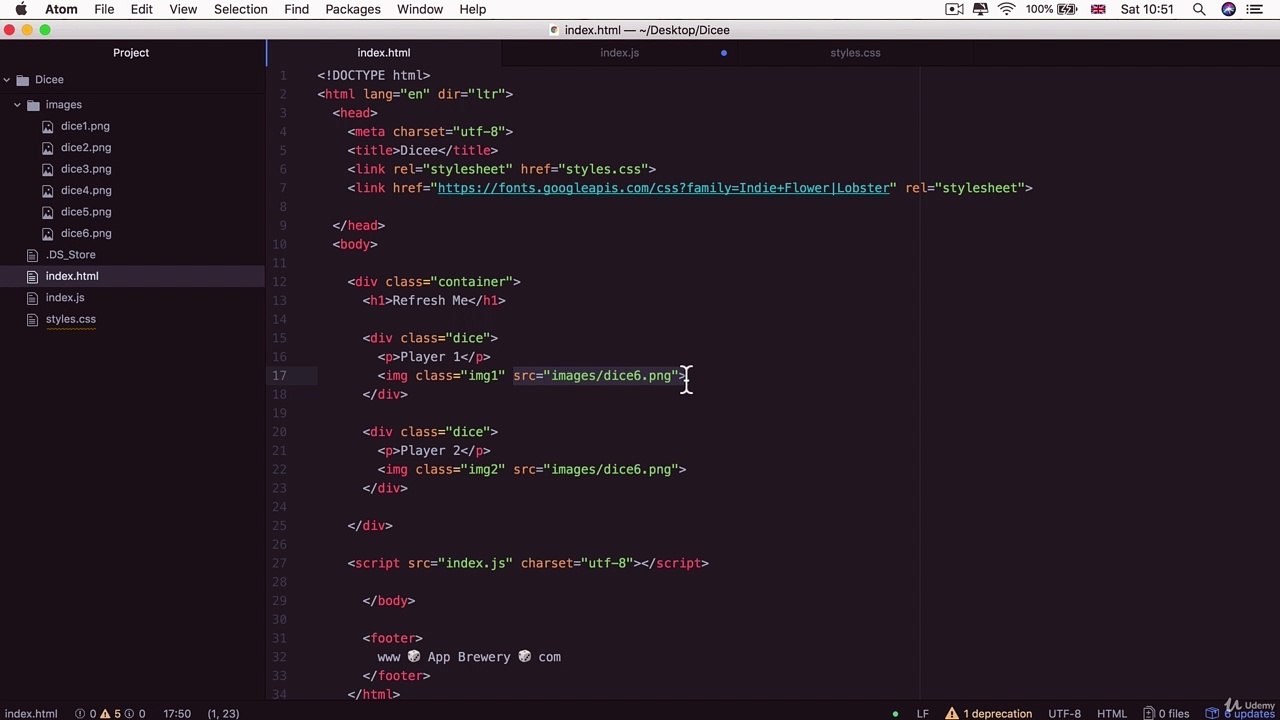Change the UTF-8 file encoding

point(1064,714)
